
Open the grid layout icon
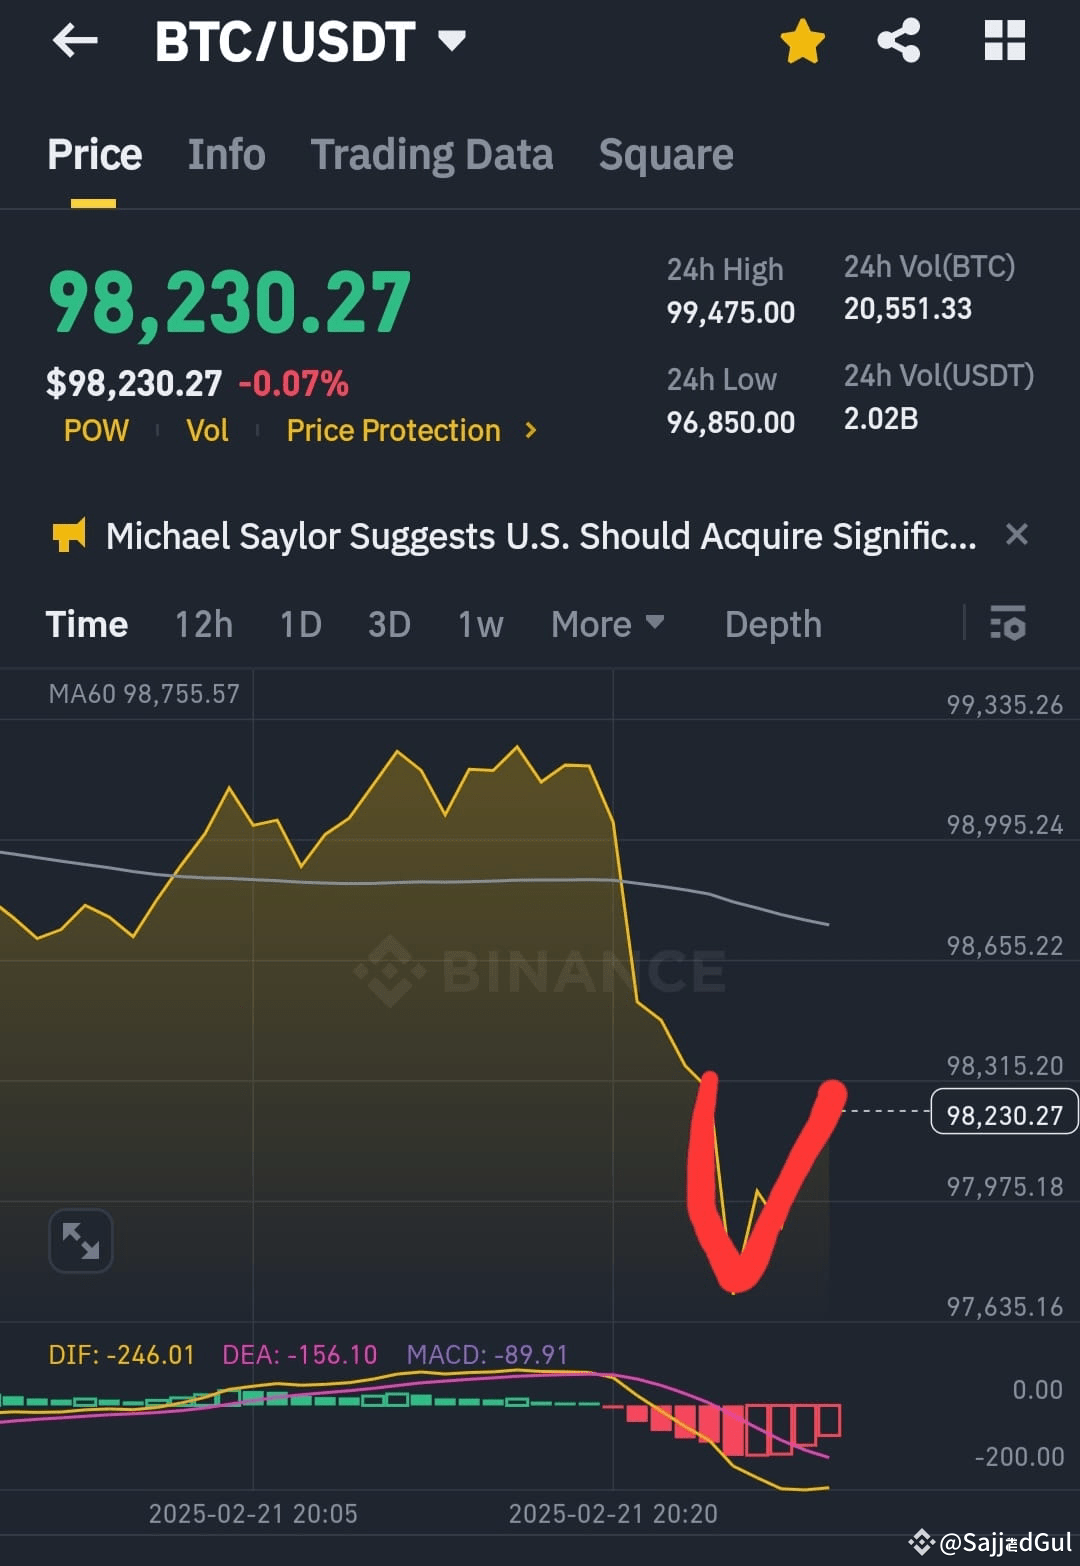tap(1004, 40)
